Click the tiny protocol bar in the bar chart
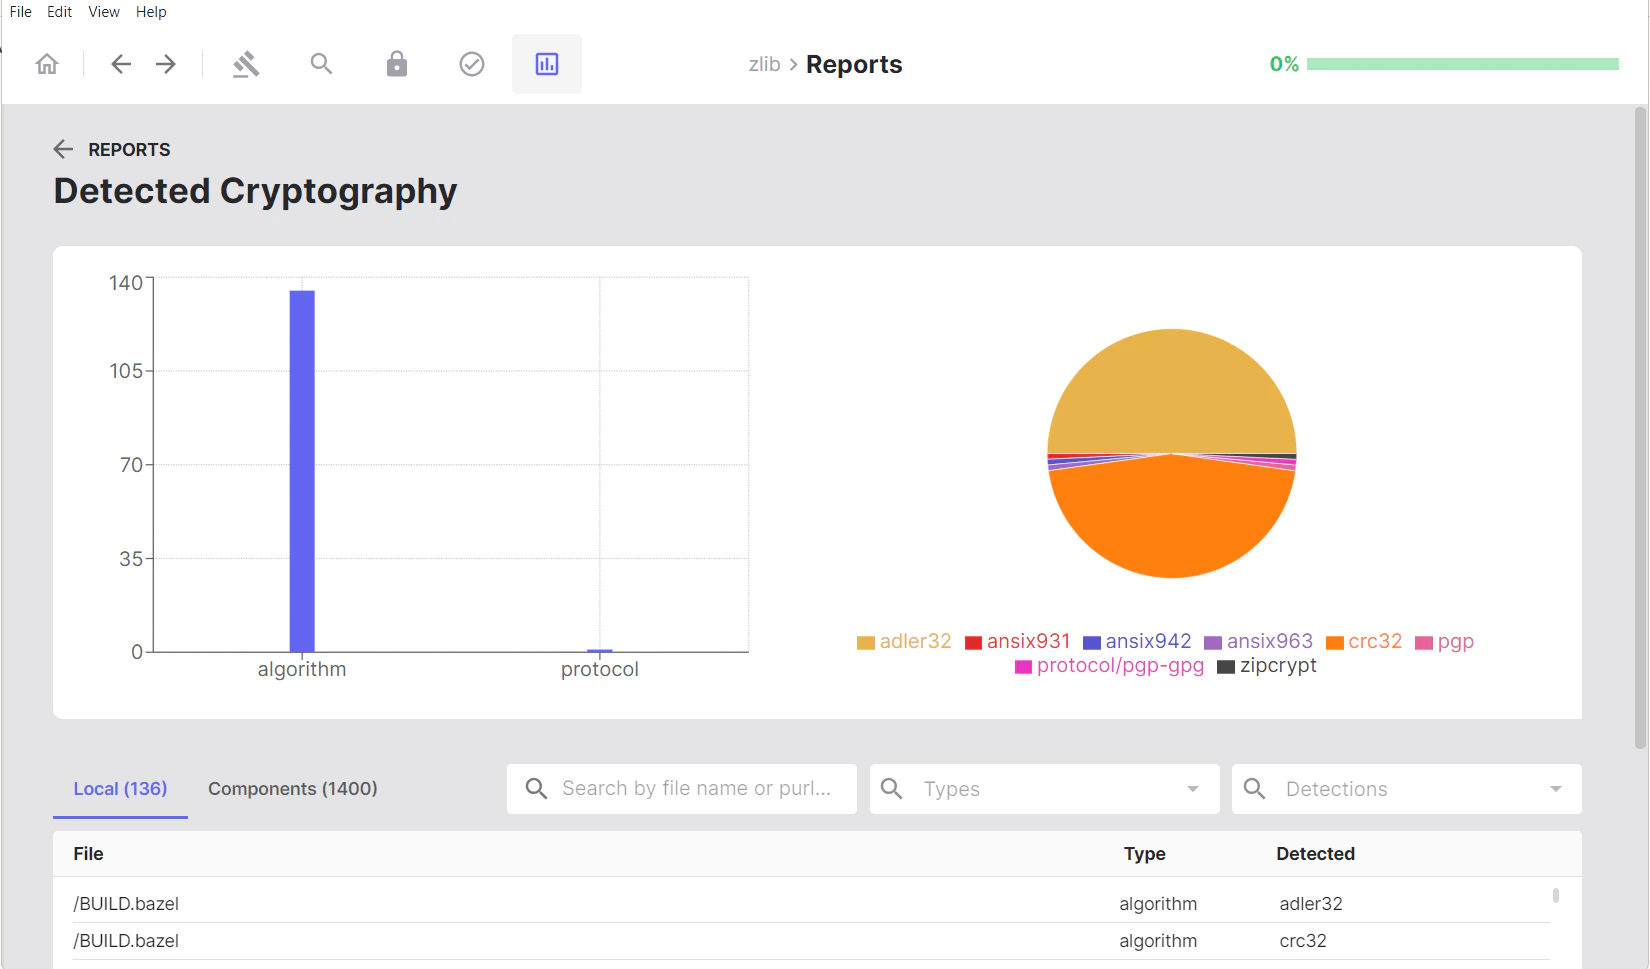Screen dimensions: 1650x969 (600, 651)
